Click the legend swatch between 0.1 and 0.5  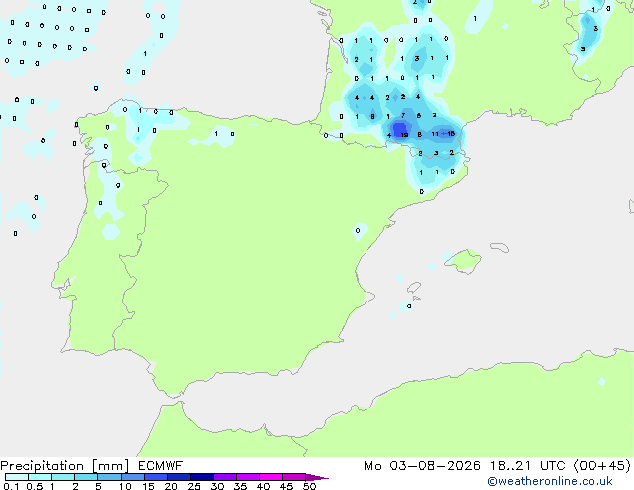click(x=17, y=477)
